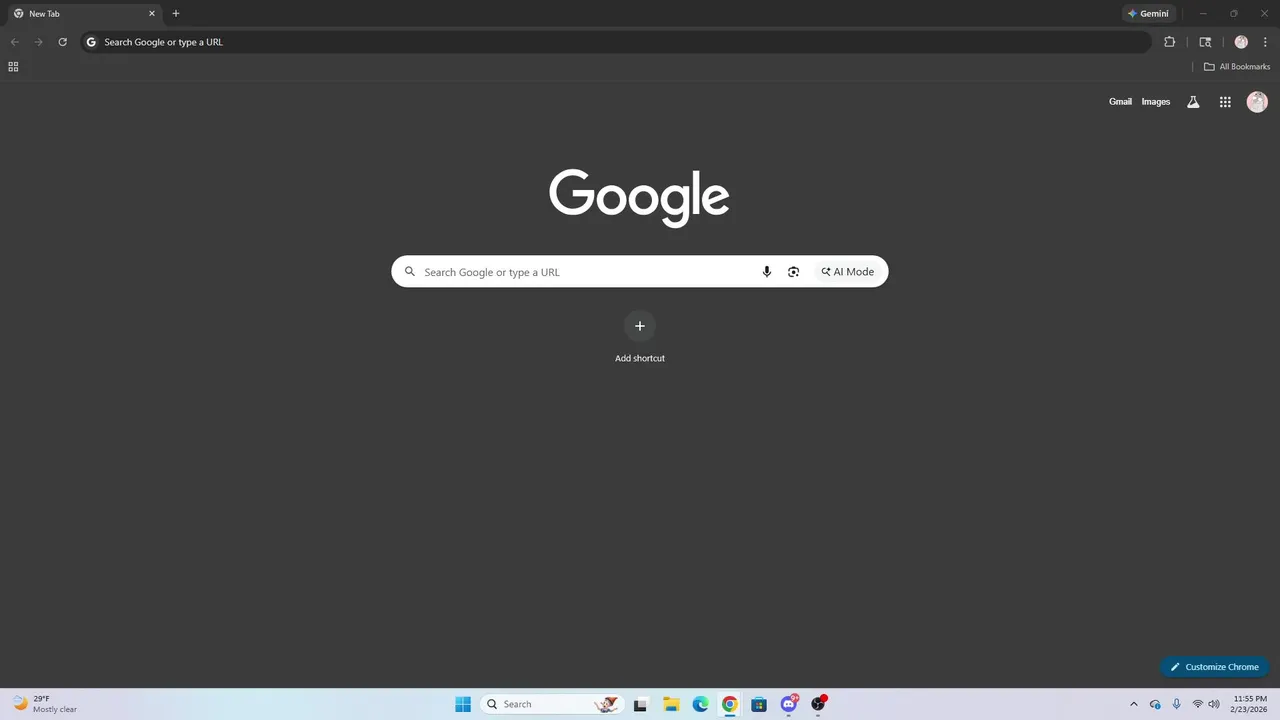
Task: Open a new tab with plus button
Action: pyautogui.click(x=176, y=13)
